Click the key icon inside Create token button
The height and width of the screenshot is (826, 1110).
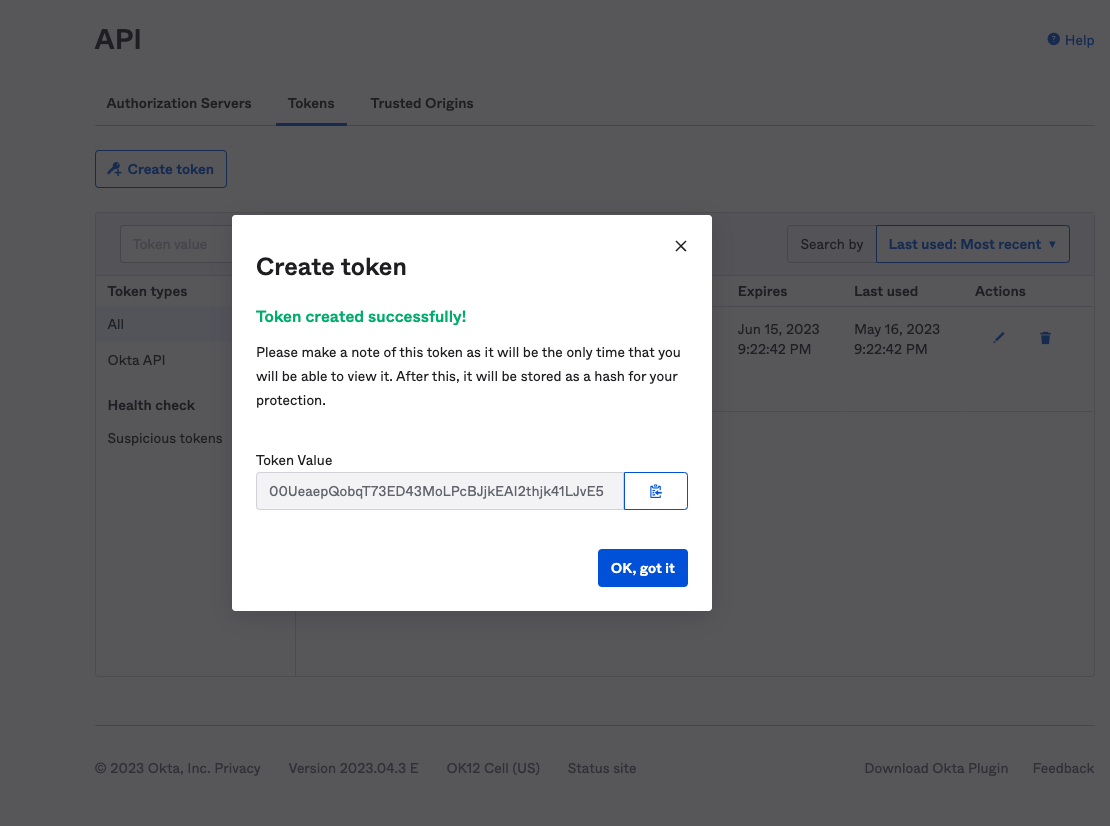tap(116, 168)
